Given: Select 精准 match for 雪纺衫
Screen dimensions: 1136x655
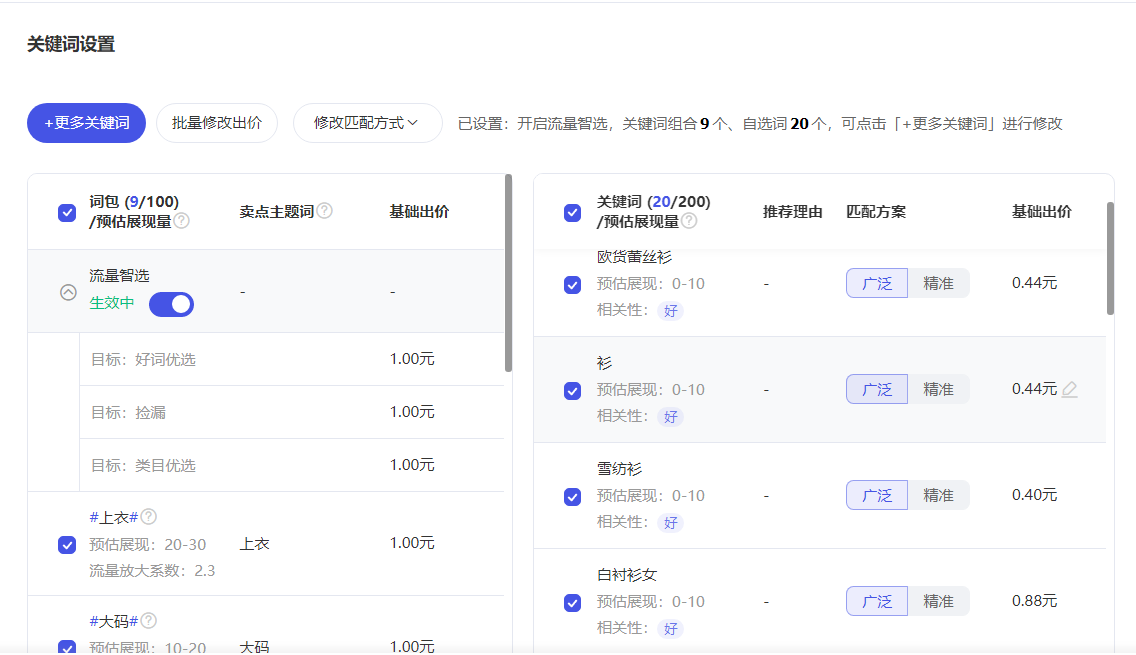Looking at the screenshot, I should pyautogui.click(x=938, y=496).
